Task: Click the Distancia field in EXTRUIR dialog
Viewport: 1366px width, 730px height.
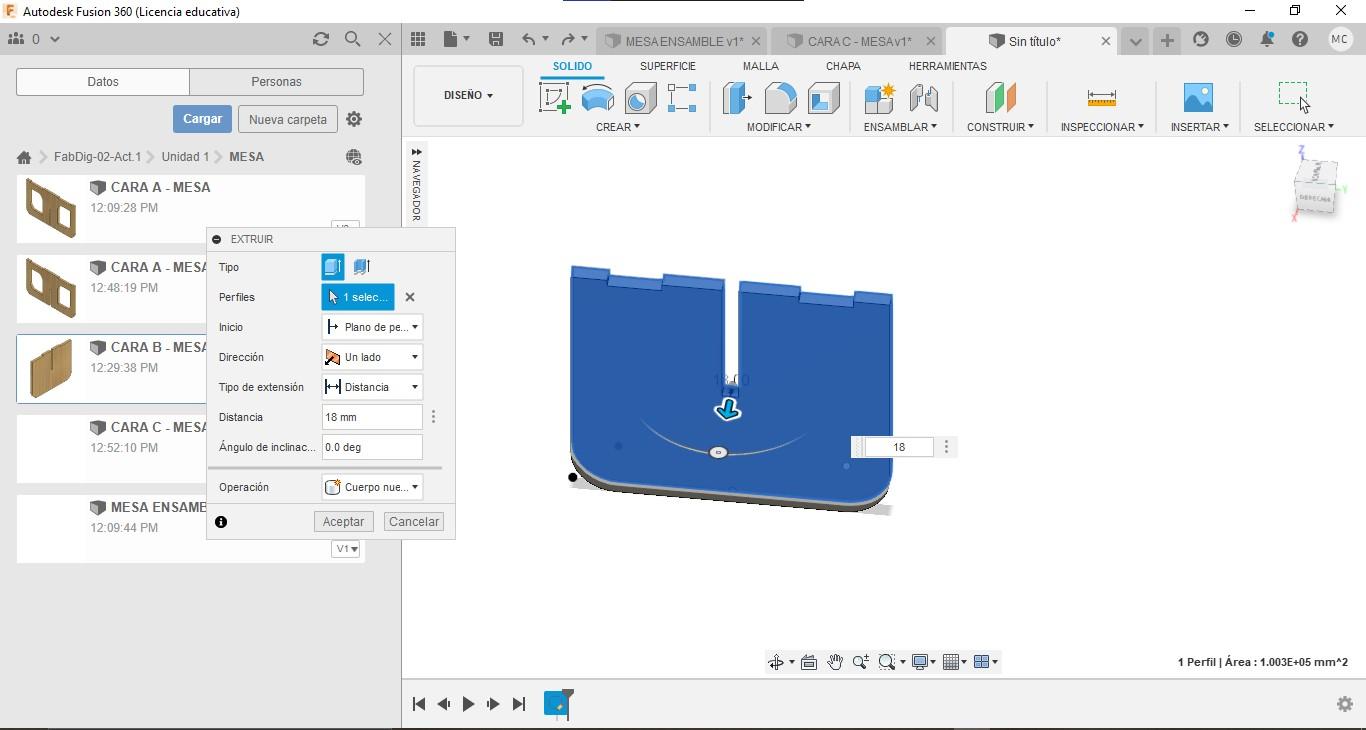Action: (372, 417)
